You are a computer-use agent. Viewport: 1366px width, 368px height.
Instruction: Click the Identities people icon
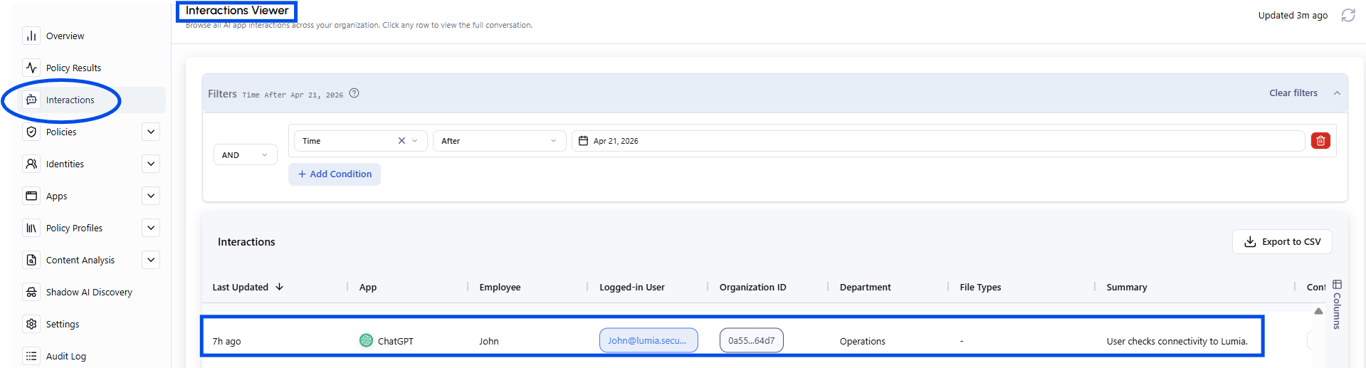(x=31, y=164)
